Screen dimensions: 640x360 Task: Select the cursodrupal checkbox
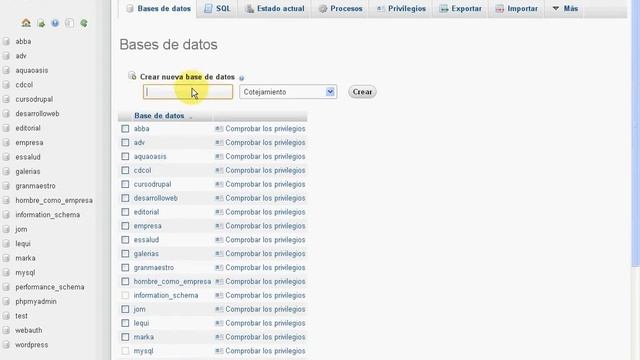click(x=125, y=184)
